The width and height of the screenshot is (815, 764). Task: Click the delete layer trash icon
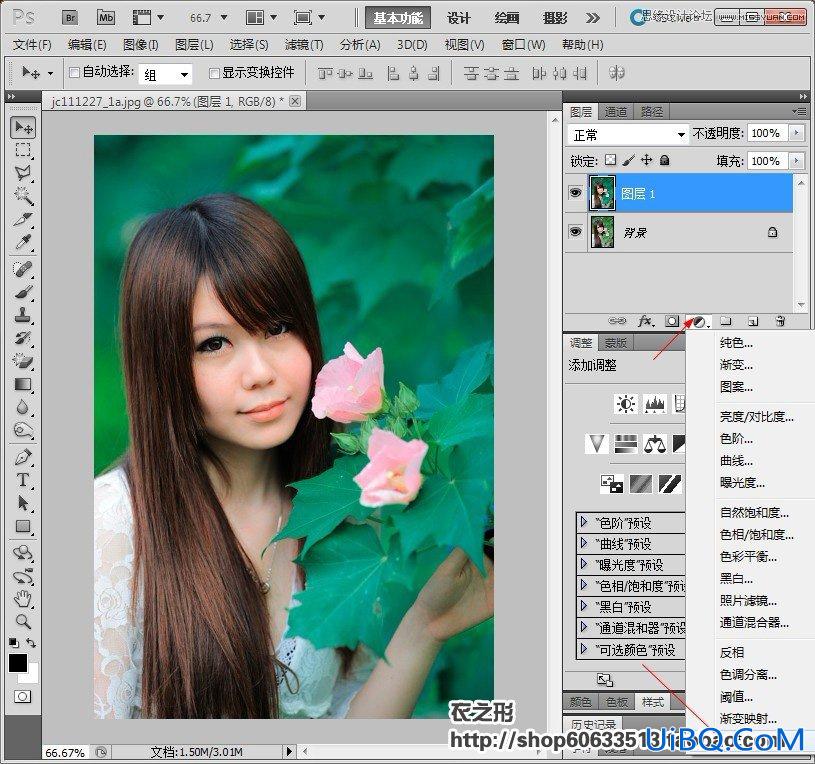point(780,321)
